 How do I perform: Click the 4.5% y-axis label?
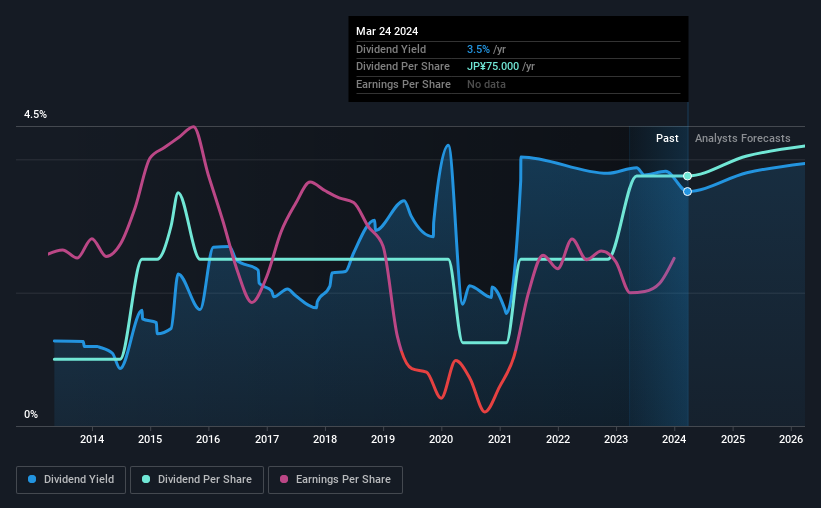pyautogui.click(x=35, y=114)
